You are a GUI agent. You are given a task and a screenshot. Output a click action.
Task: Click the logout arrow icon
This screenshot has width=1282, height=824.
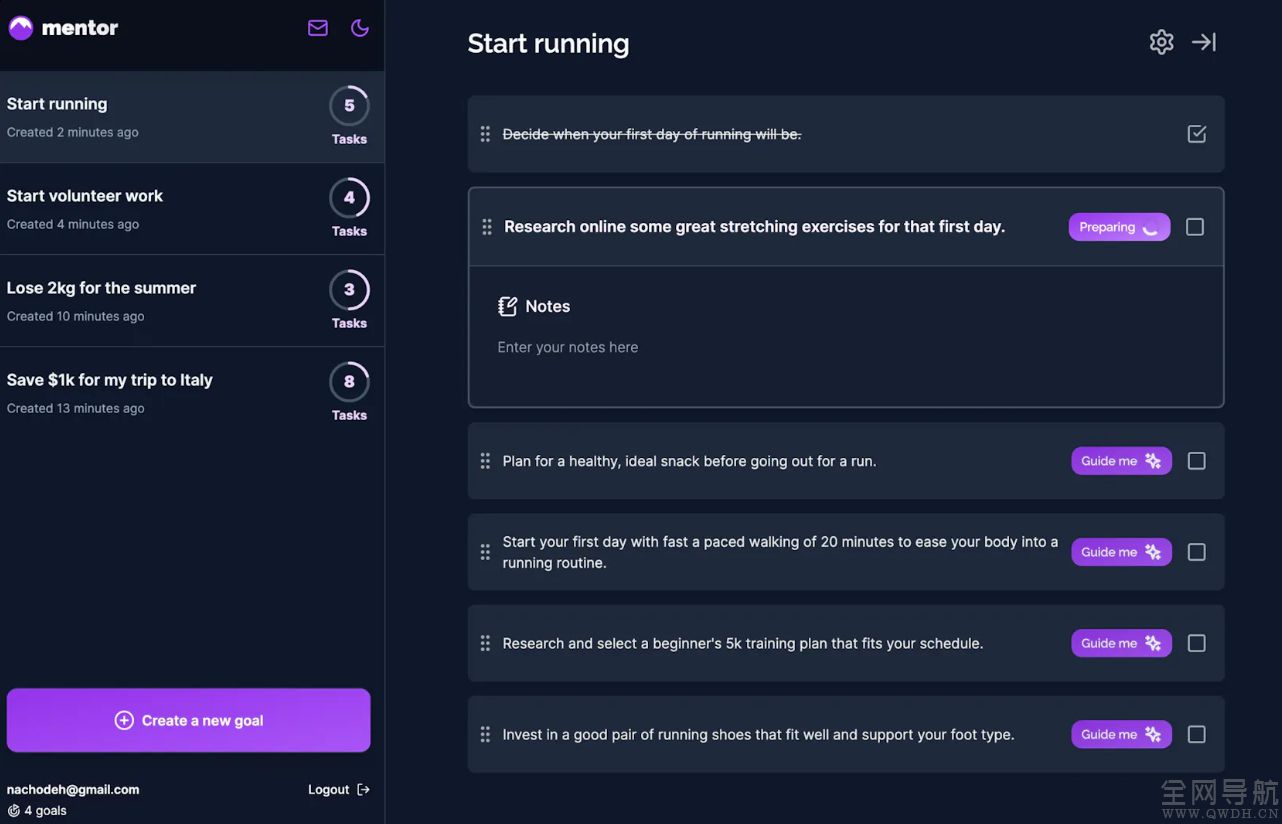[363, 790]
